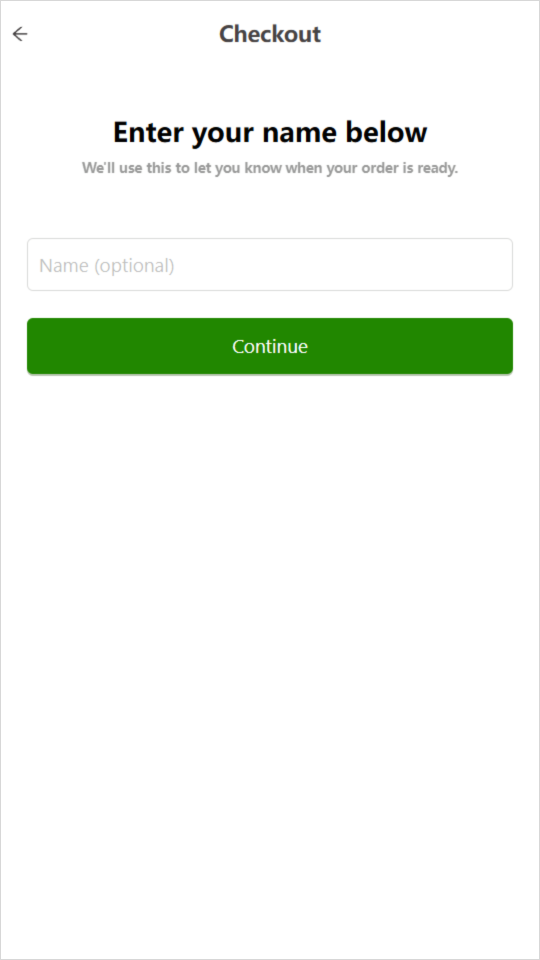Select the Checkout header label

270,34
